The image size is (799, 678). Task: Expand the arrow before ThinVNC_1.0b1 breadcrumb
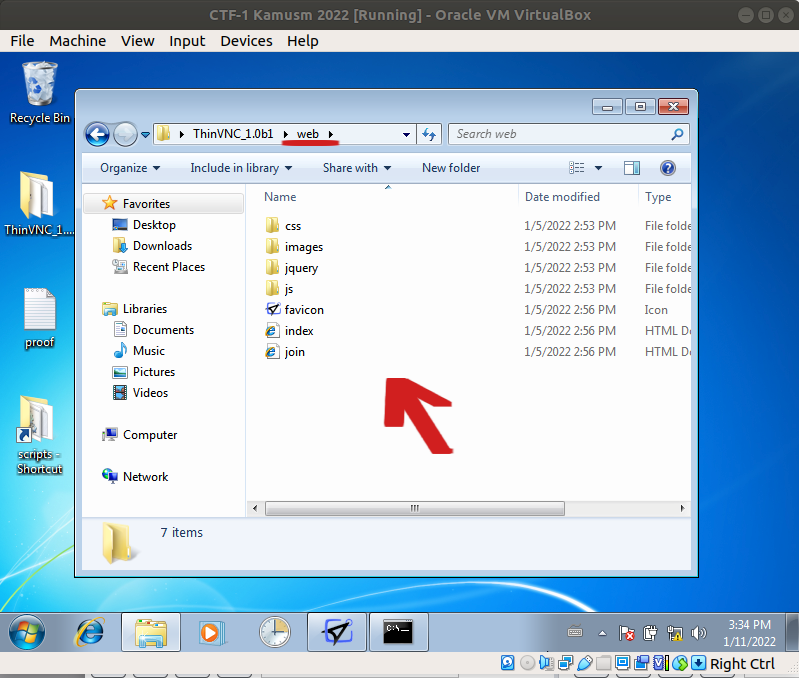[182, 134]
